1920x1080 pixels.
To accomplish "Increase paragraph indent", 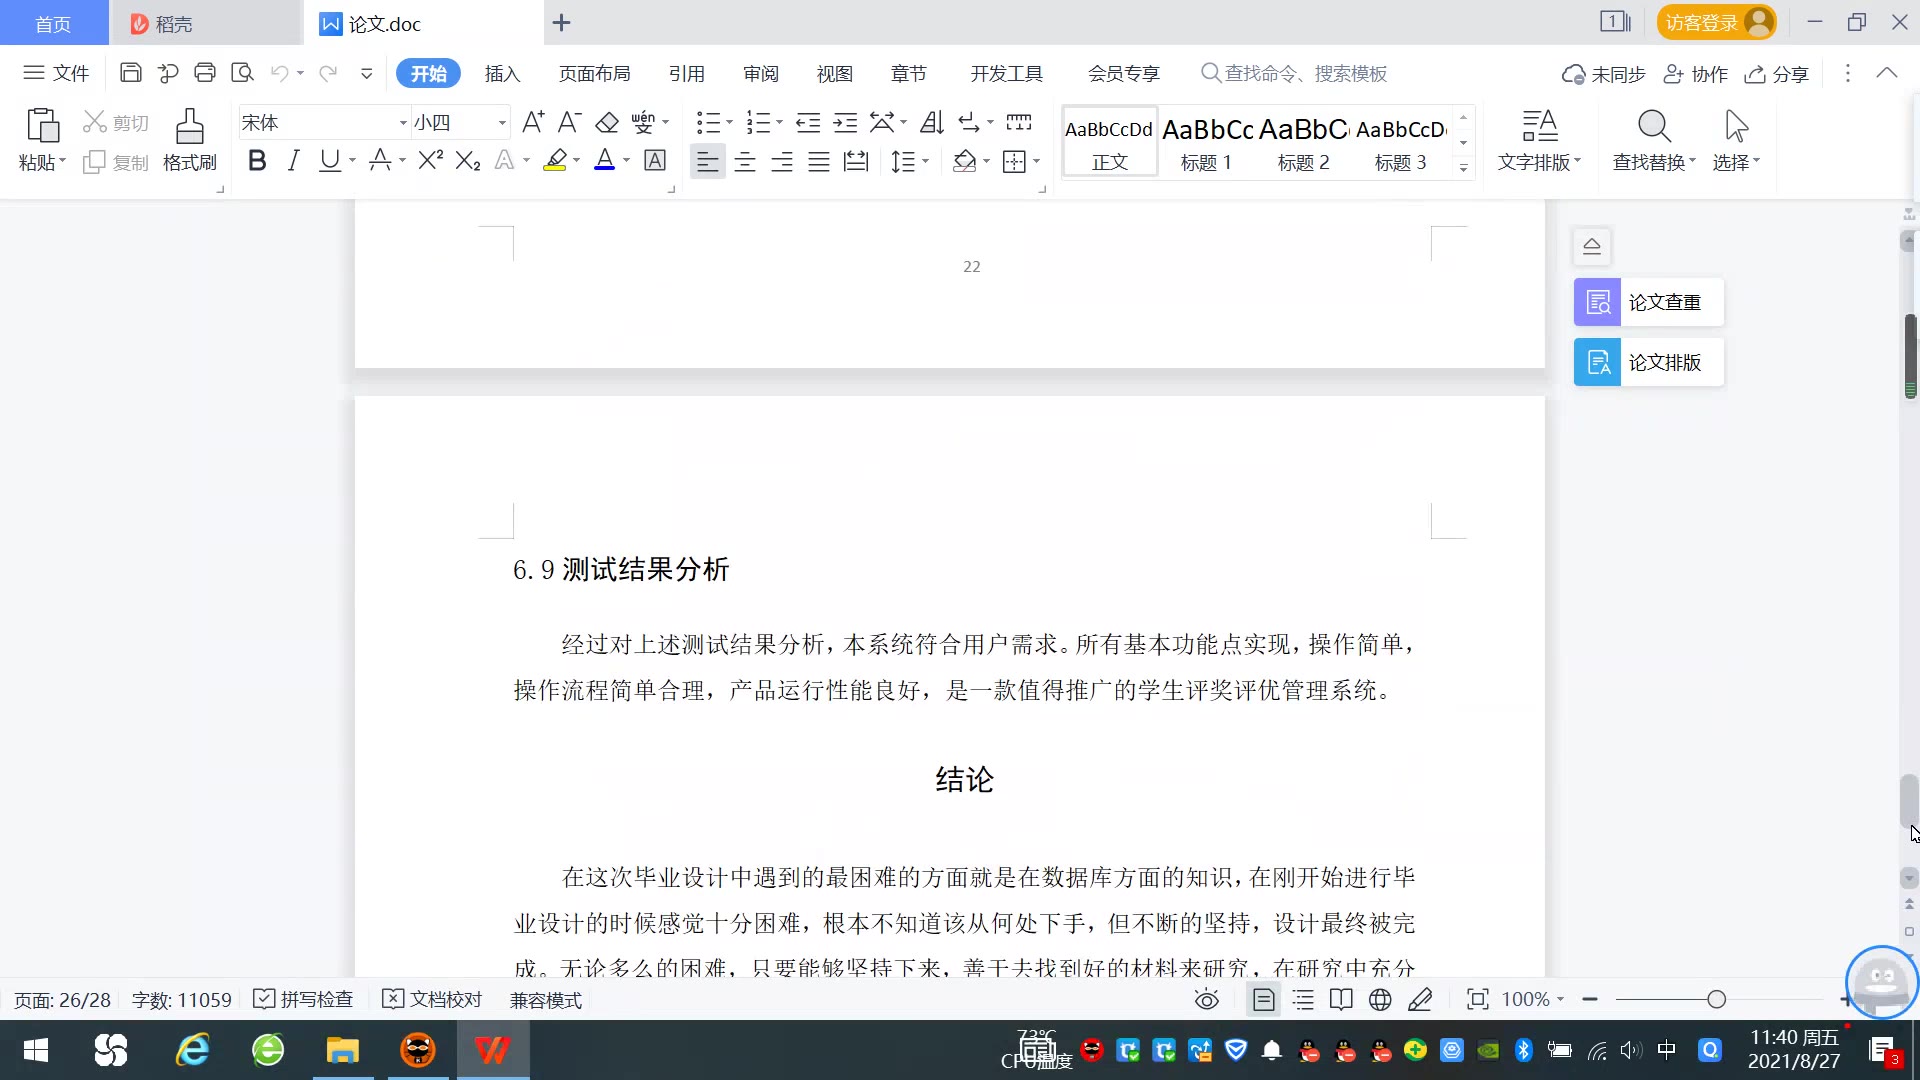I will point(846,123).
